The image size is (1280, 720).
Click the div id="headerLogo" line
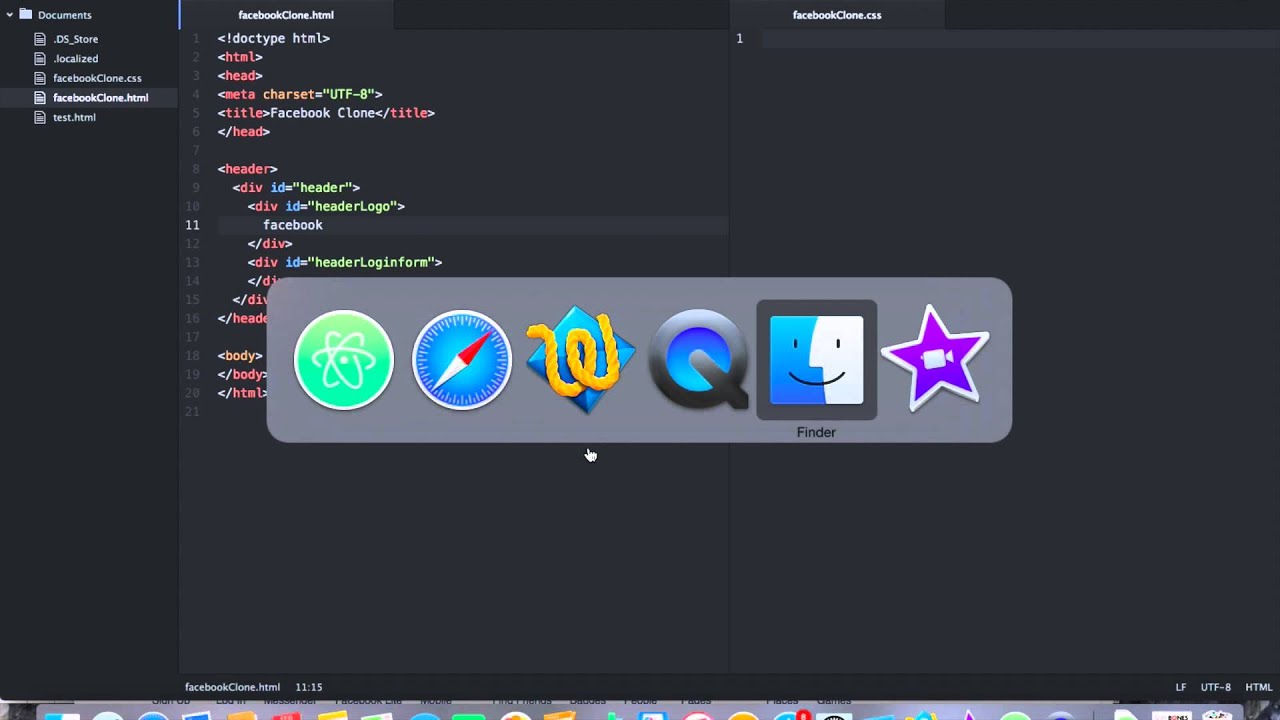pos(326,206)
